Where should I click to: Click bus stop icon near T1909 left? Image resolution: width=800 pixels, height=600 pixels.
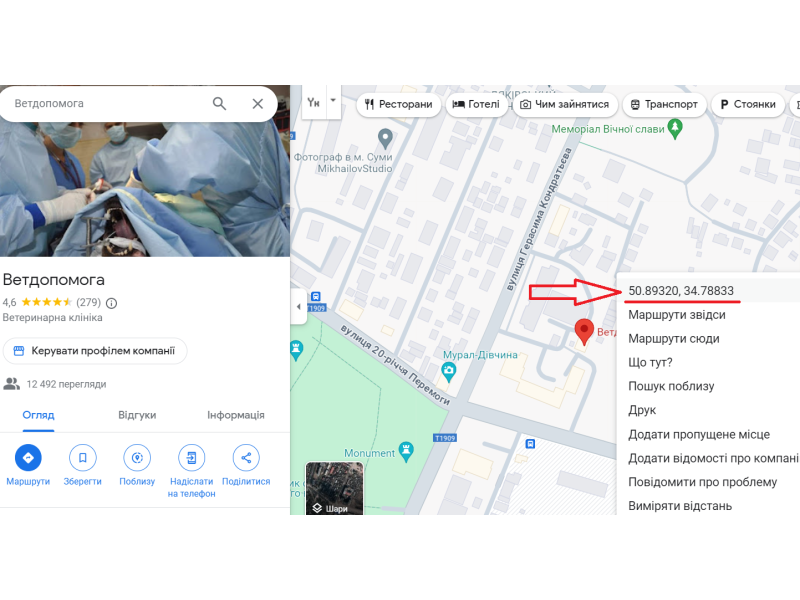click(x=316, y=296)
